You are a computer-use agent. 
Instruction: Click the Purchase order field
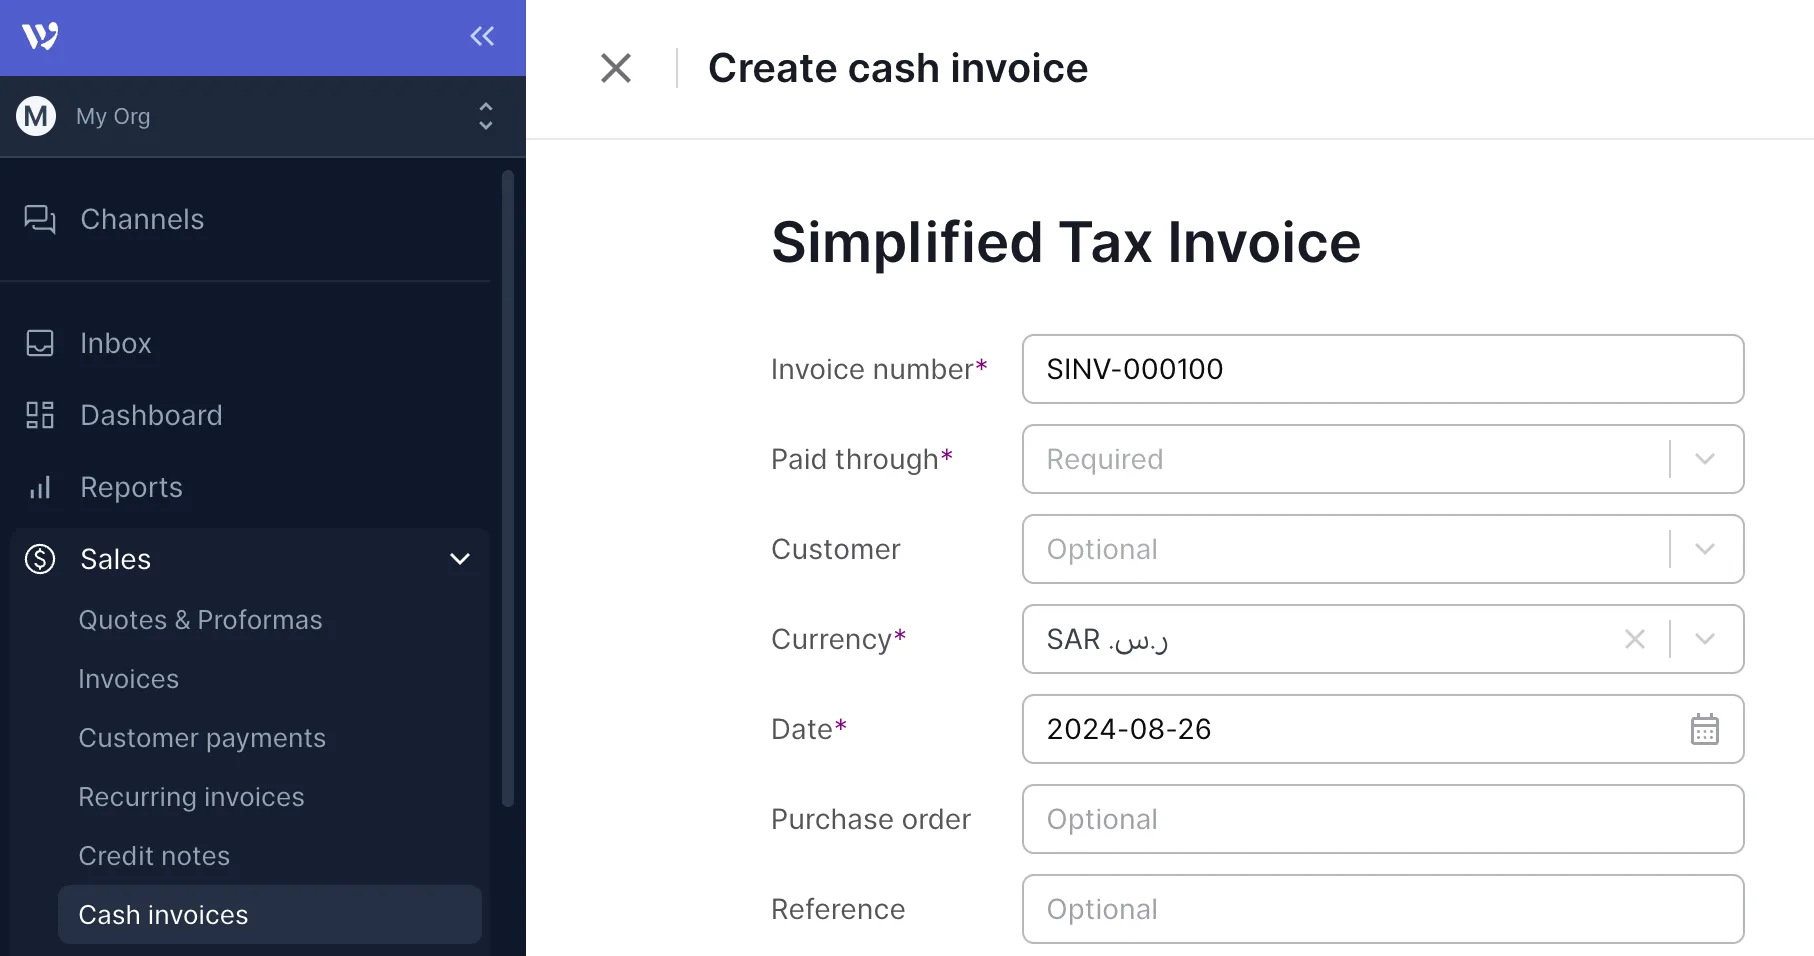tap(1383, 819)
